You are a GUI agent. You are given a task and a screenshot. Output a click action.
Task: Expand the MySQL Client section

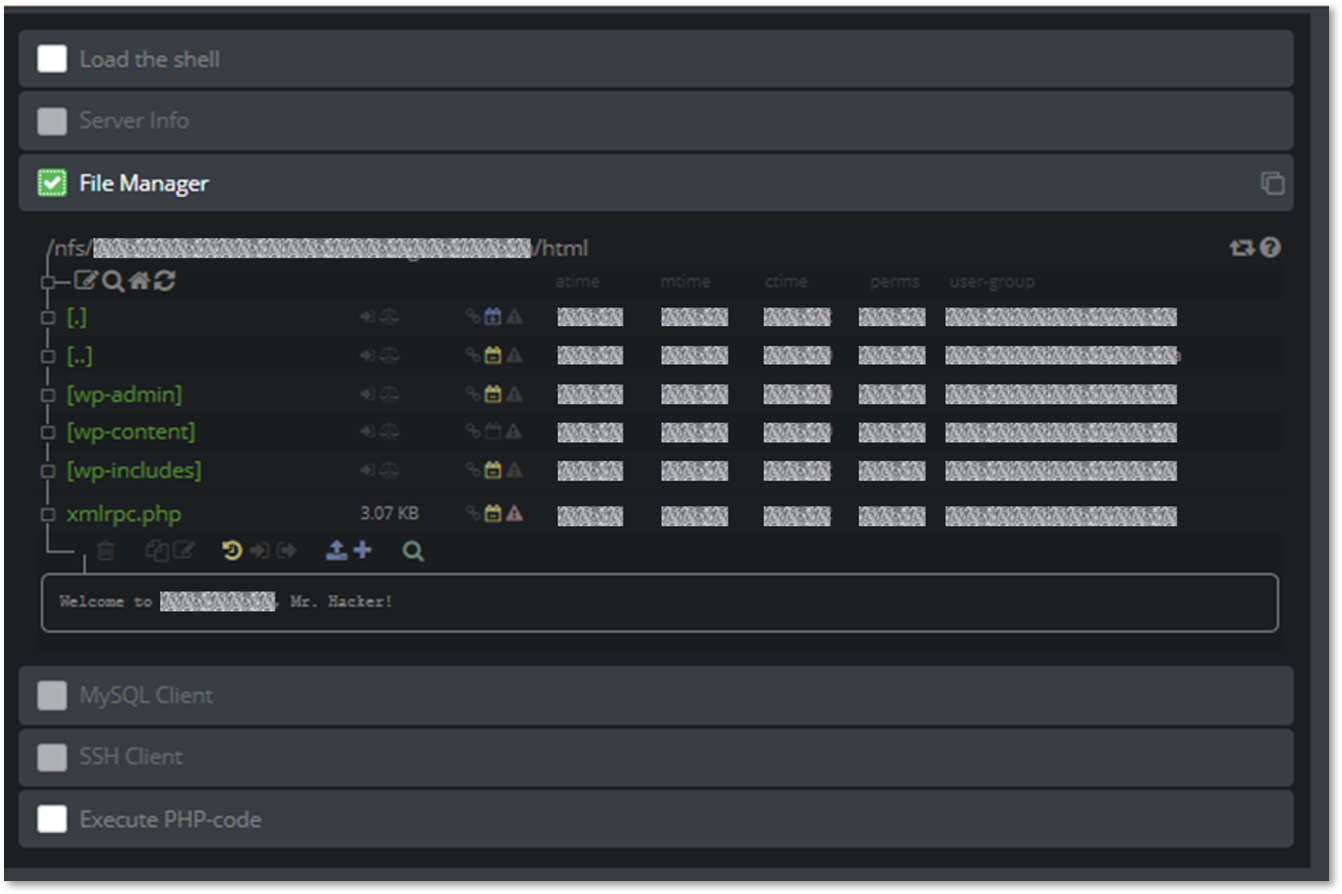click(146, 695)
